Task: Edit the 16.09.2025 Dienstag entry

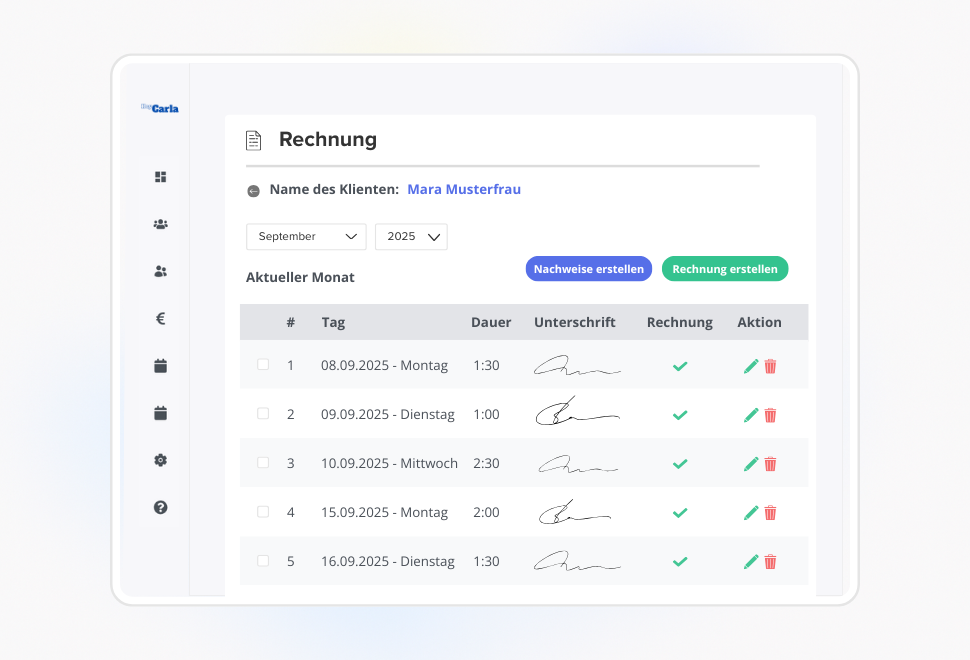Action: [x=751, y=562]
